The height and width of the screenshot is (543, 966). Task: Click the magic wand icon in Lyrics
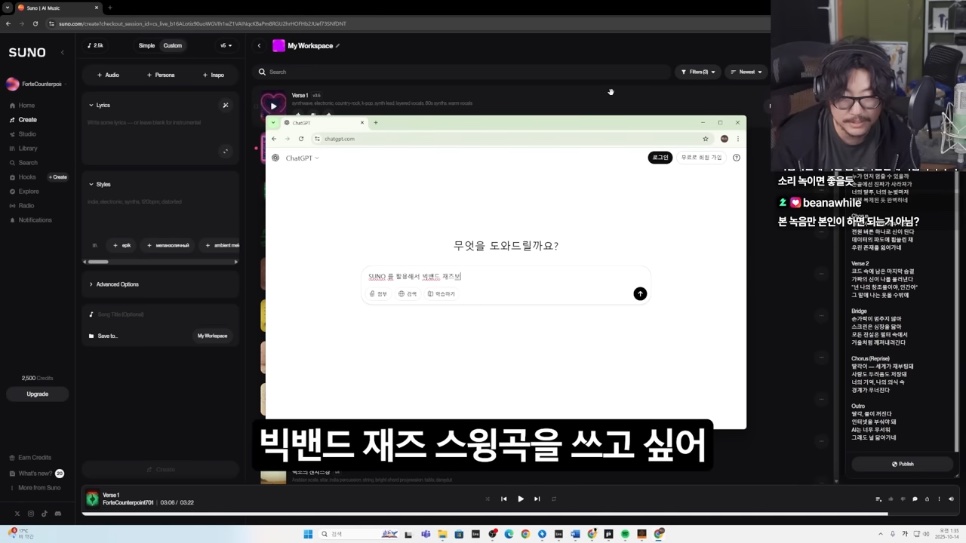coord(225,105)
